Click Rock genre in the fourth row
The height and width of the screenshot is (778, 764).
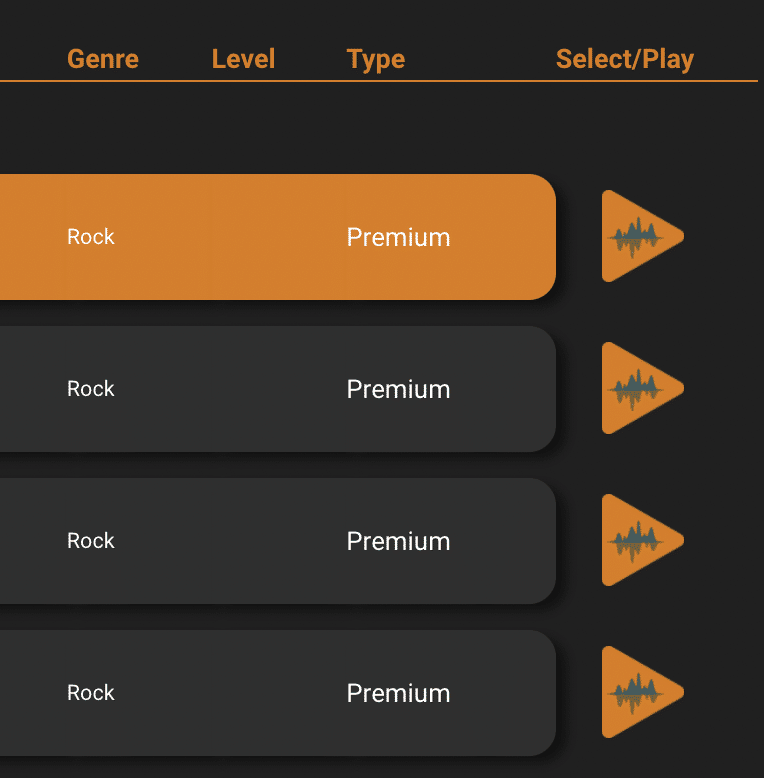(x=91, y=693)
